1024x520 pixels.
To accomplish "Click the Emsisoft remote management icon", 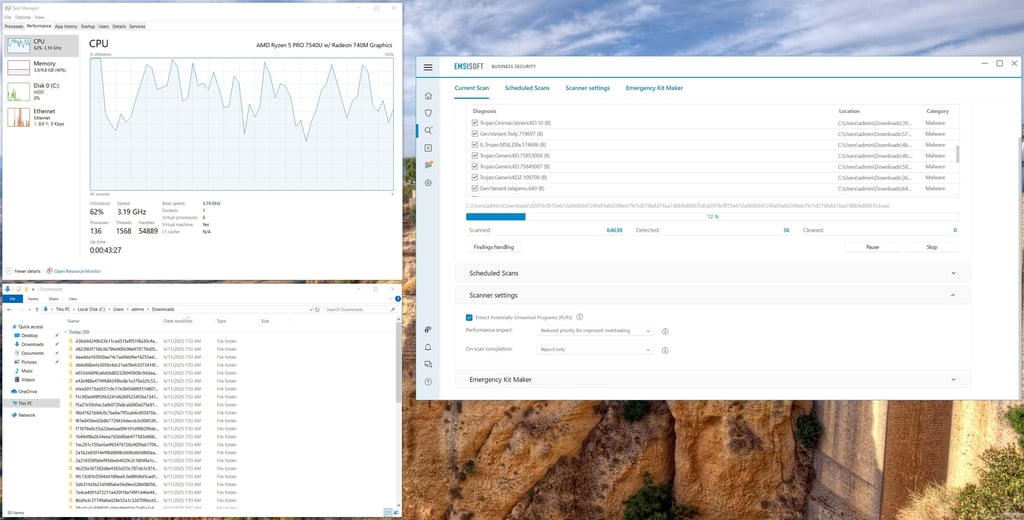I will (428, 330).
